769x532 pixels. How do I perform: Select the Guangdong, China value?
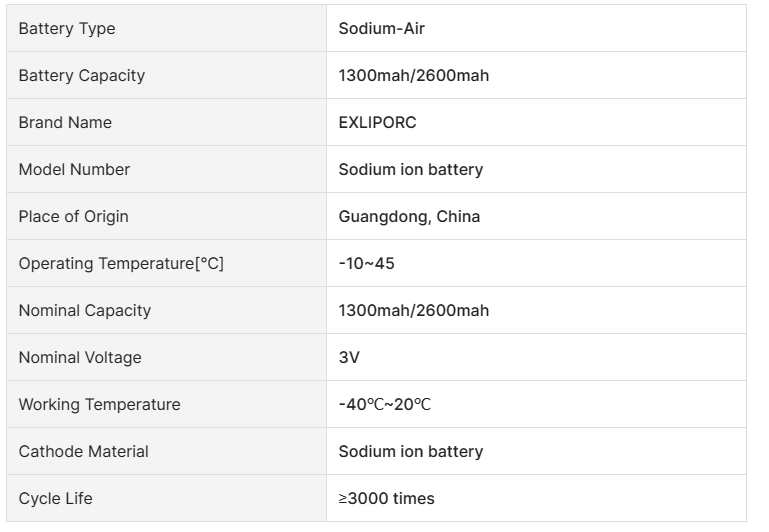click(x=409, y=217)
